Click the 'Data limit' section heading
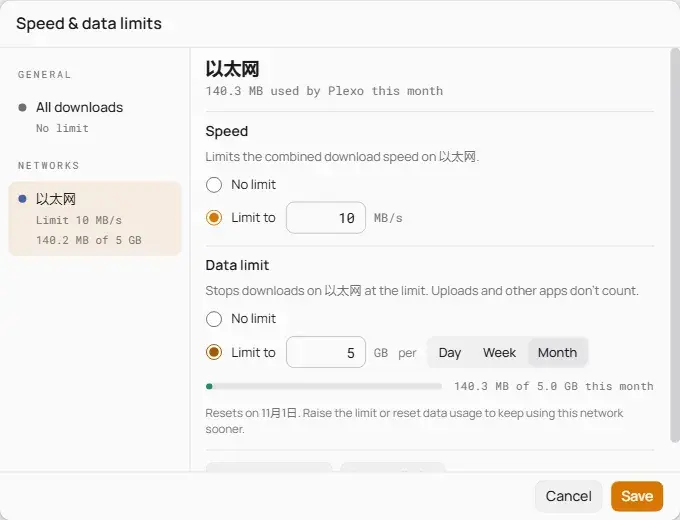Image resolution: width=680 pixels, height=520 pixels. coord(237,265)
